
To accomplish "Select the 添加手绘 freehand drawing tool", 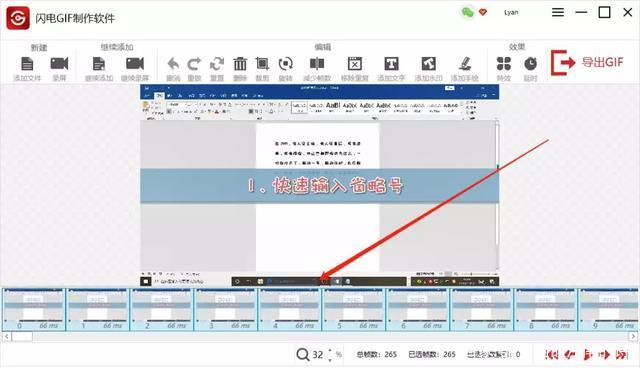I will pos(464,64).
